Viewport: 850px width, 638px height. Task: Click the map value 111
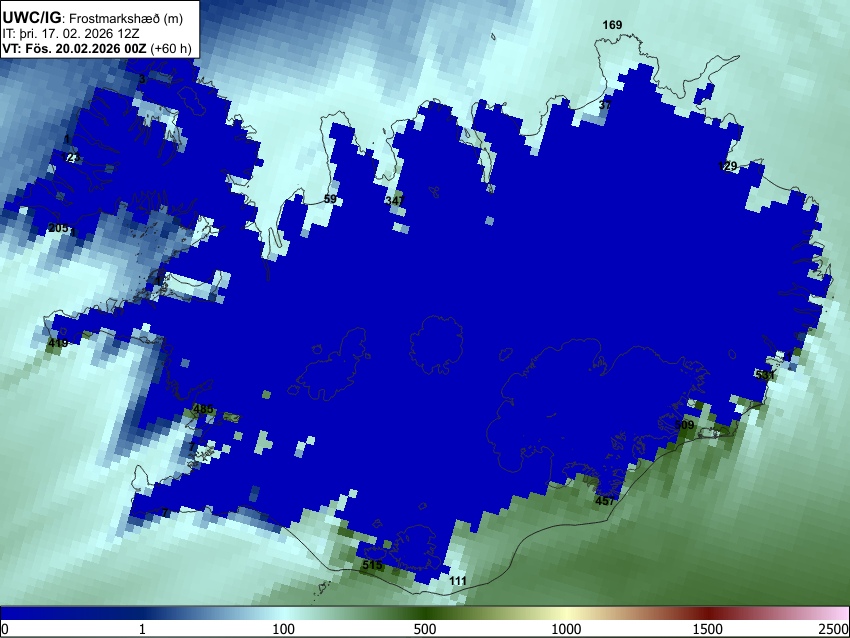pyautogui.click(x=458, y=581)
